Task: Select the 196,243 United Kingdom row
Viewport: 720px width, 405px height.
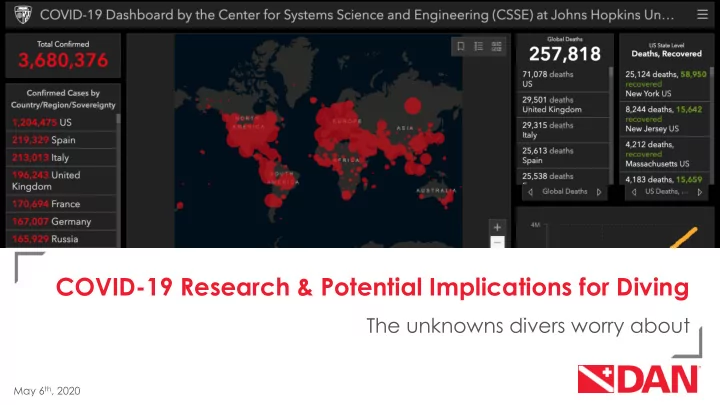Action: point(61,180)
